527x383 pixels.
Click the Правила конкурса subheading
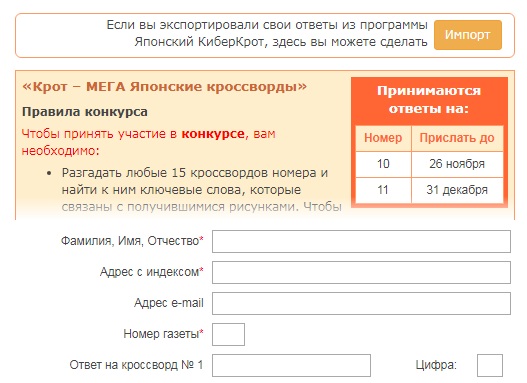85,112
